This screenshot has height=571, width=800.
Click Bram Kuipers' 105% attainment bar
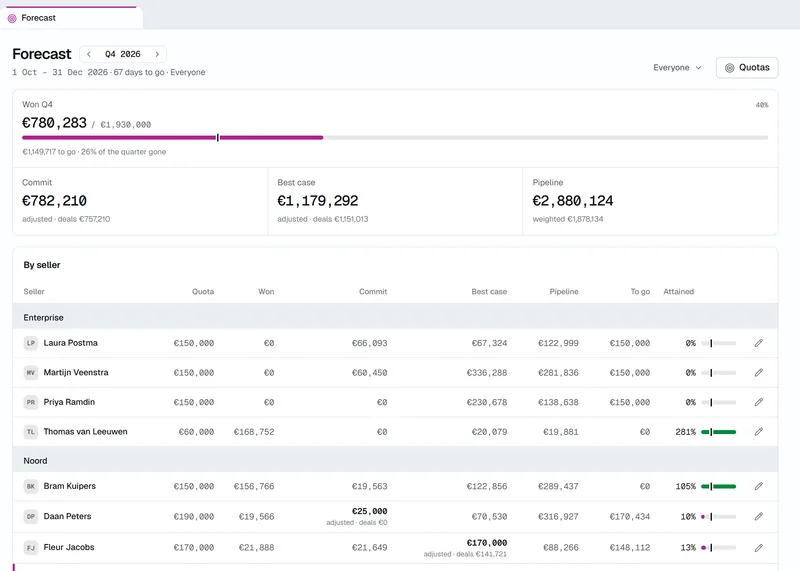[718, 486]
